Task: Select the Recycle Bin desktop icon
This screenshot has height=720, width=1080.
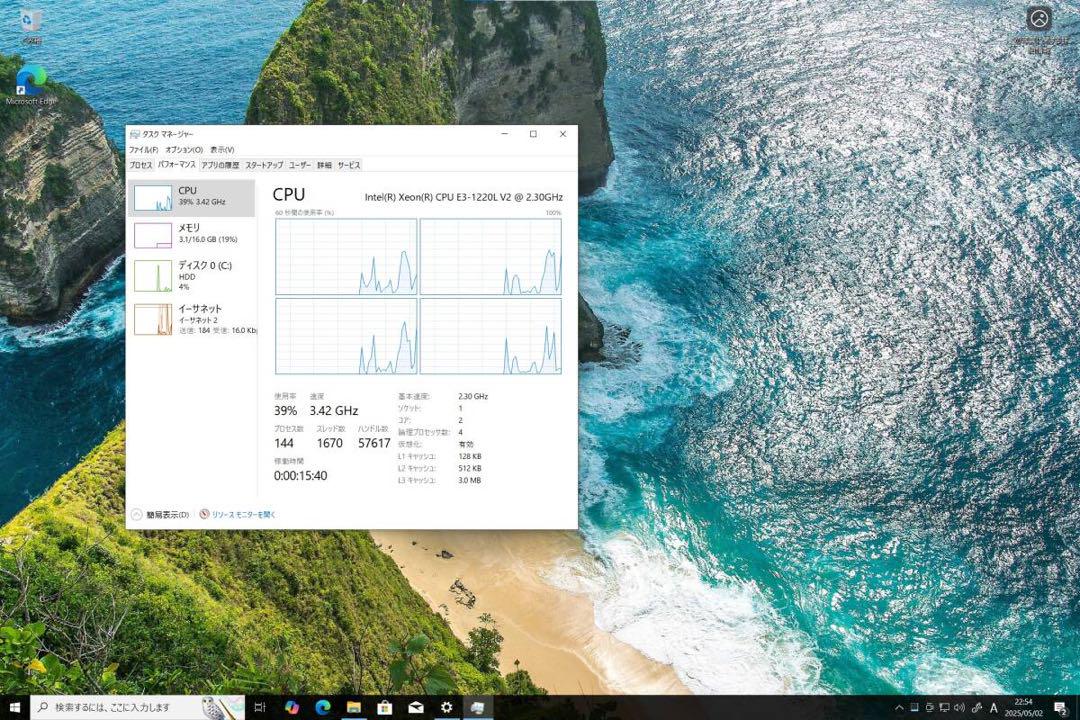Action: [31, 27]
